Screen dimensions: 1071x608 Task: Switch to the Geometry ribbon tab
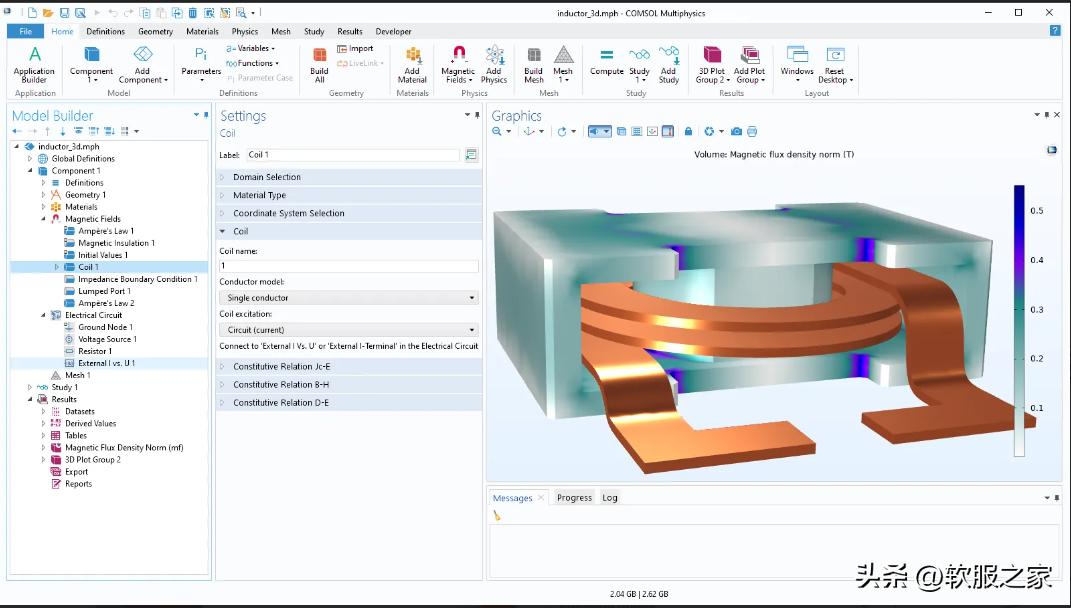155,31
